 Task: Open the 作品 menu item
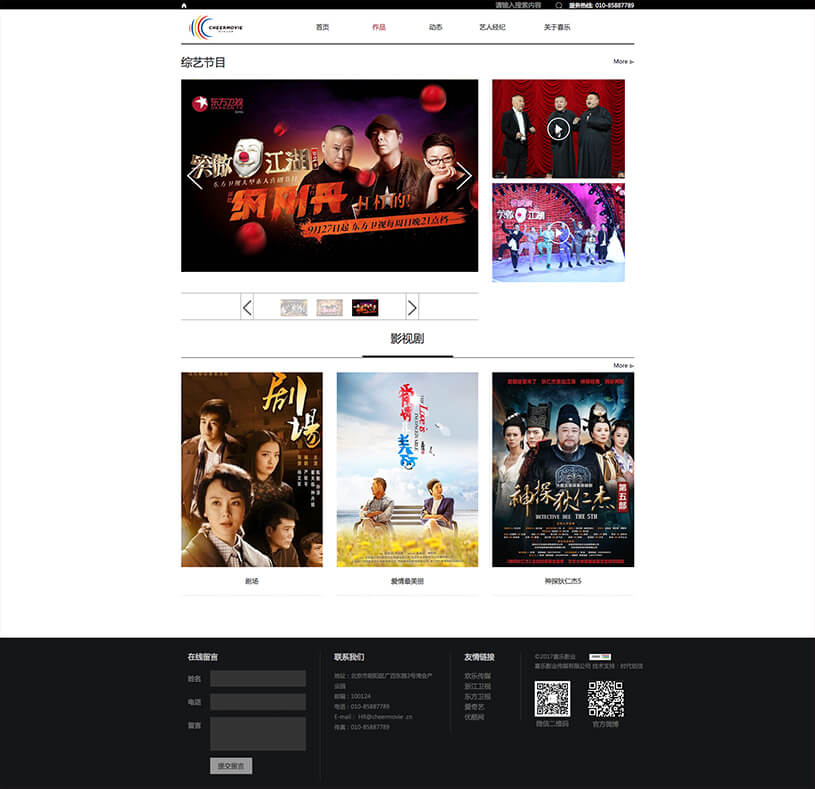[379, 27]
